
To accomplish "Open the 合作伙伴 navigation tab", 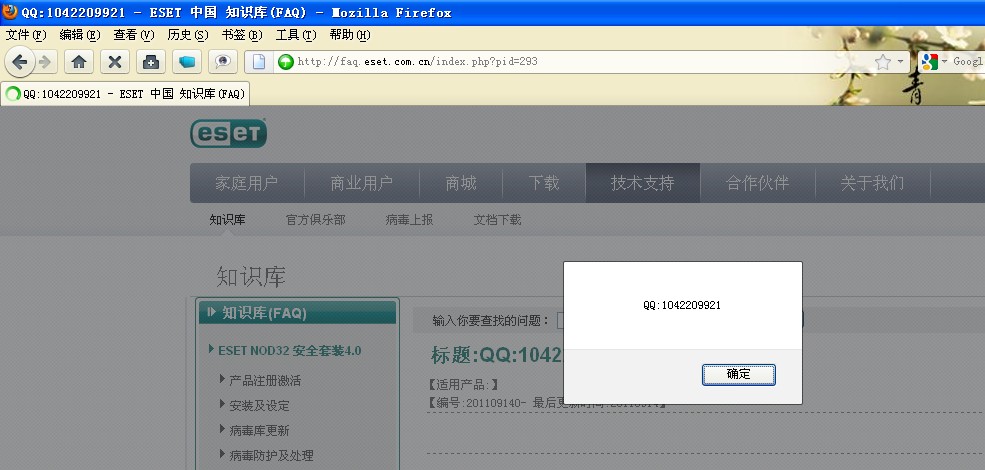I will 758,183.
